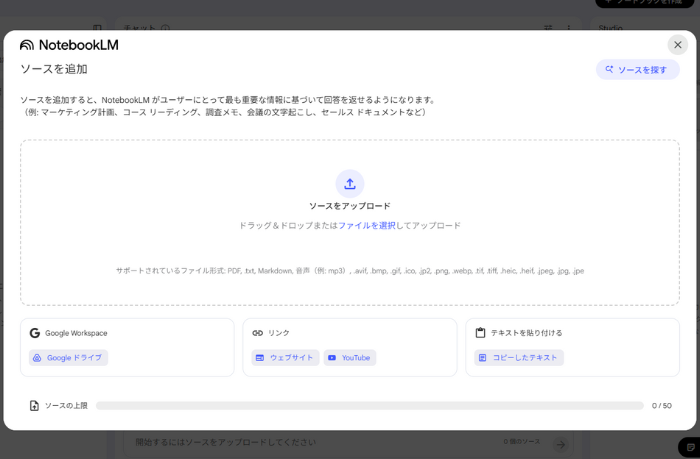Click the background chat input field
The height and width of the screenshot is (459, 700).
[x=348, y=442]
